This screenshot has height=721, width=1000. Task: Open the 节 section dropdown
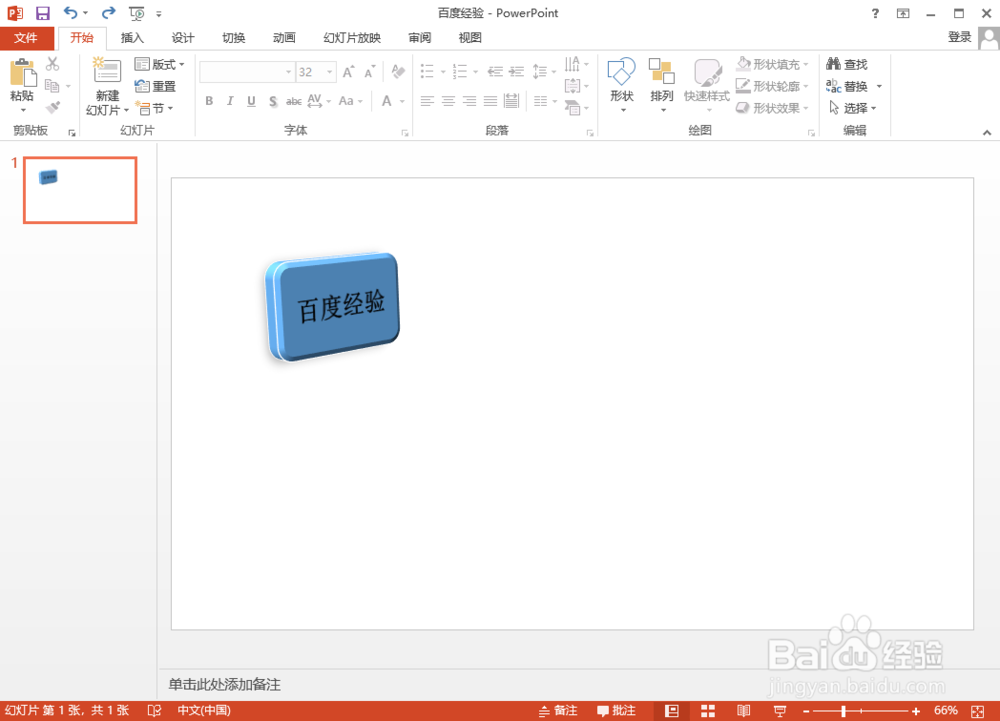click(x=154, y=108)
